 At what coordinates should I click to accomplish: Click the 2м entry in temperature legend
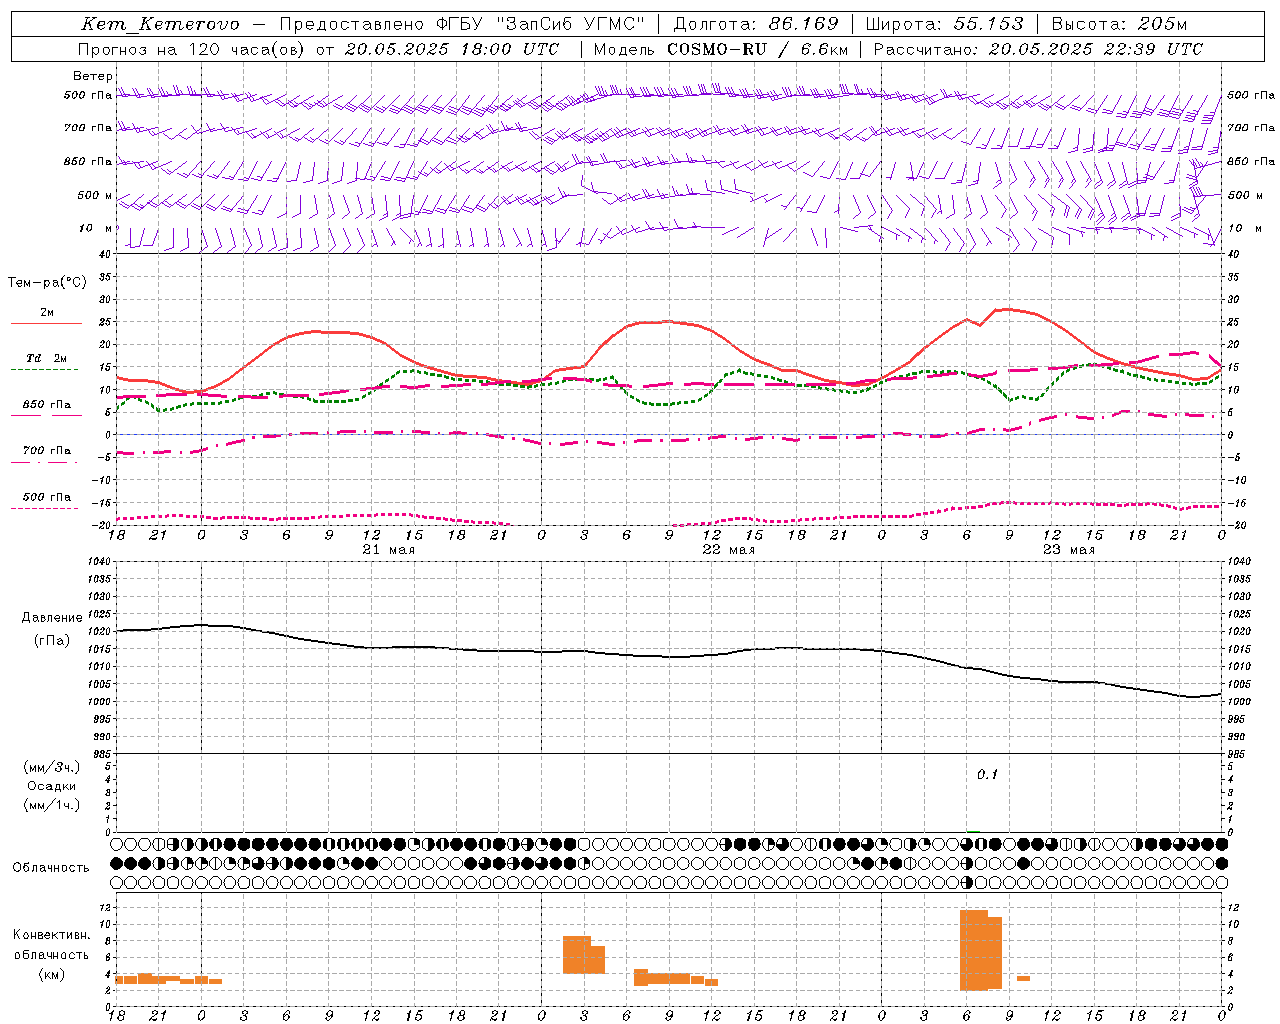pyautogui.click(x=47, y=313)
